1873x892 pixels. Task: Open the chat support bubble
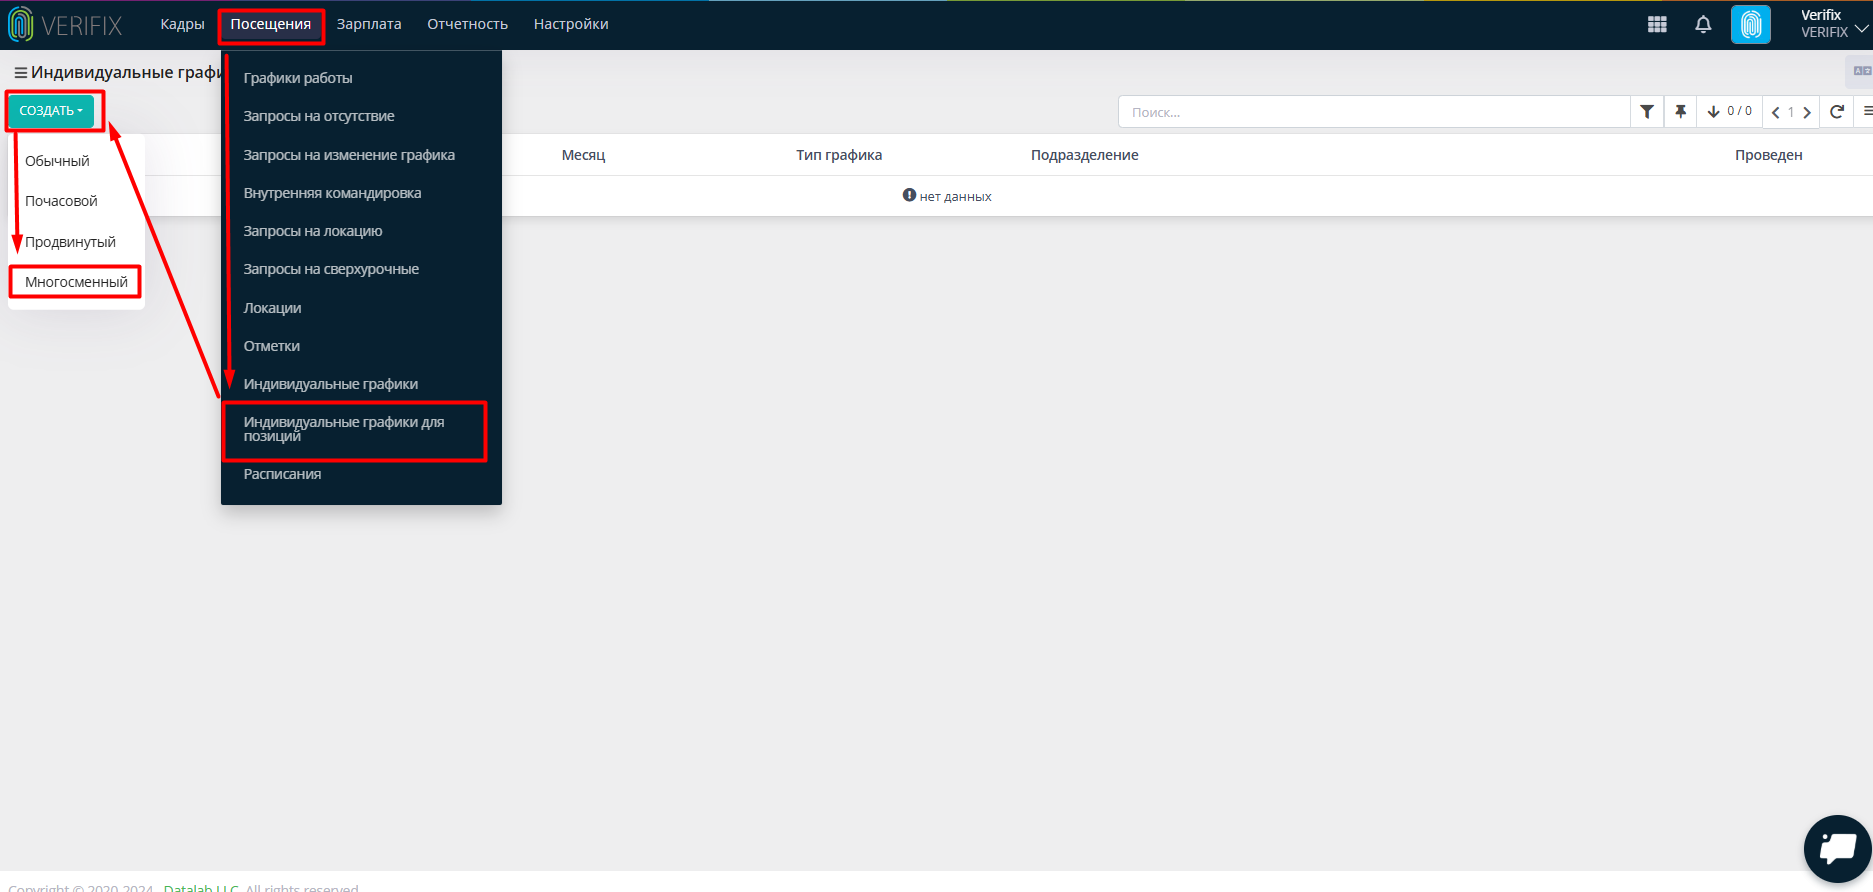pos(1837,849)
